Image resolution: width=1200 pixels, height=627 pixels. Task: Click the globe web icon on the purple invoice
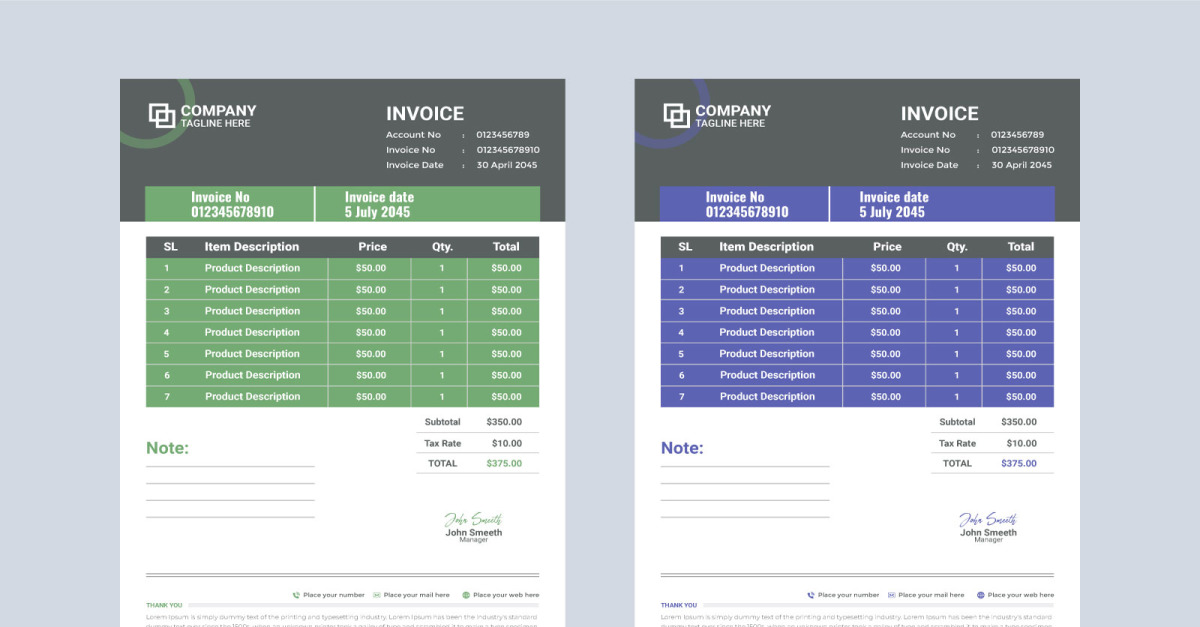pyautogui.click(x=980, y=595)
